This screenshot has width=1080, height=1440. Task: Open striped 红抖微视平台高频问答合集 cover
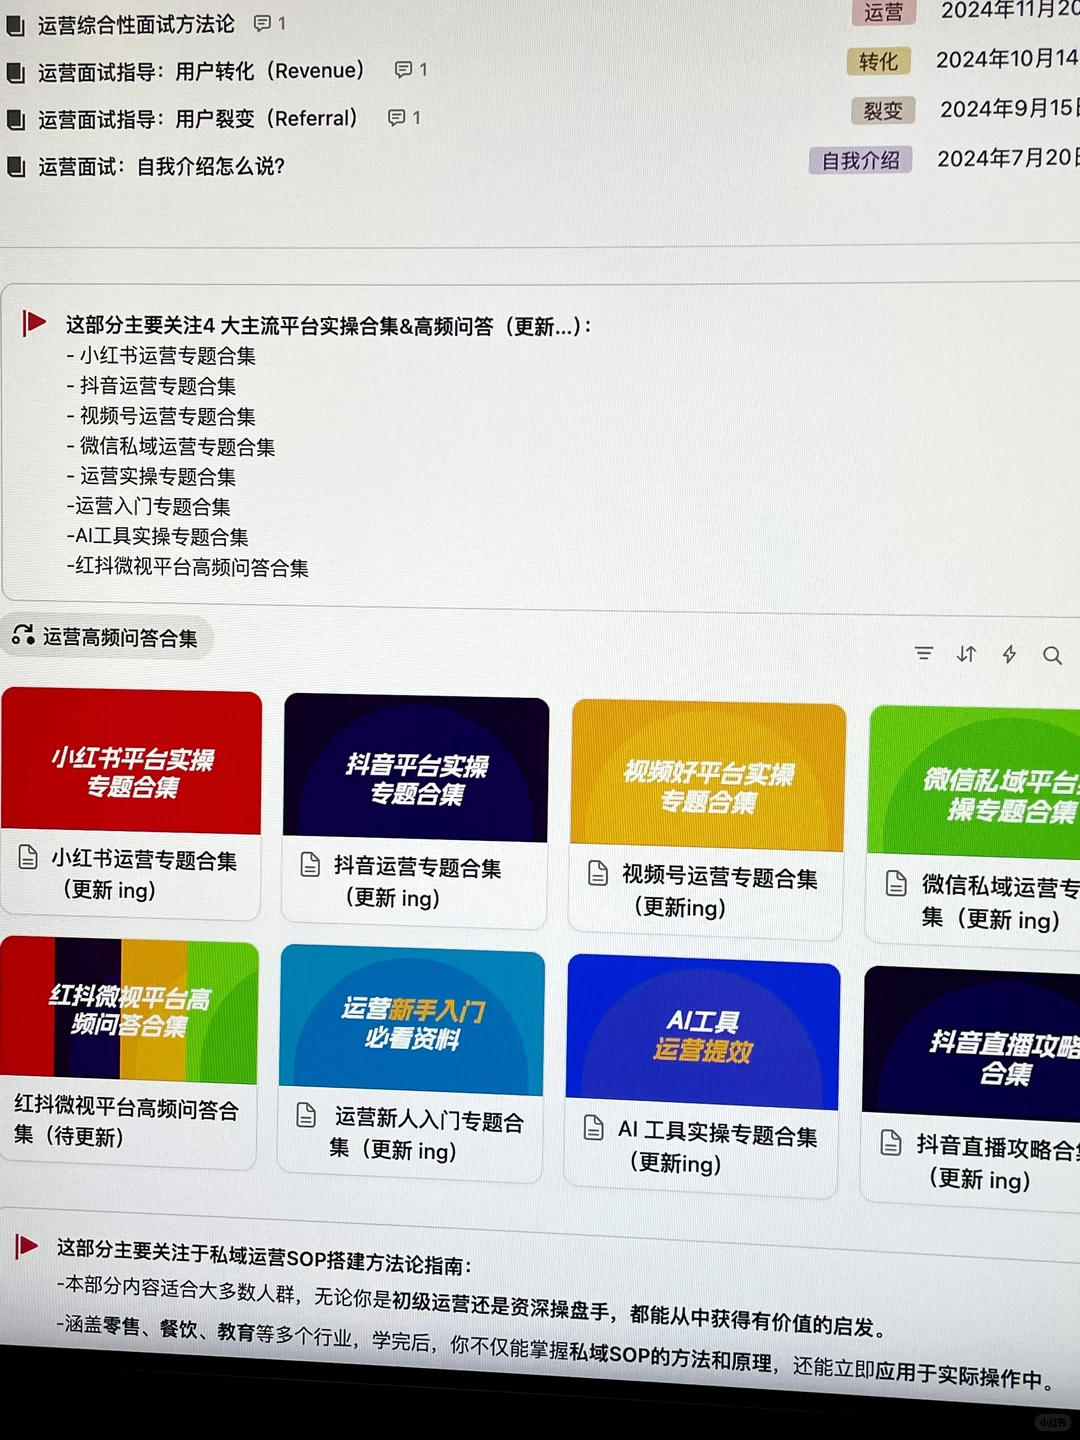point(130,1011)
